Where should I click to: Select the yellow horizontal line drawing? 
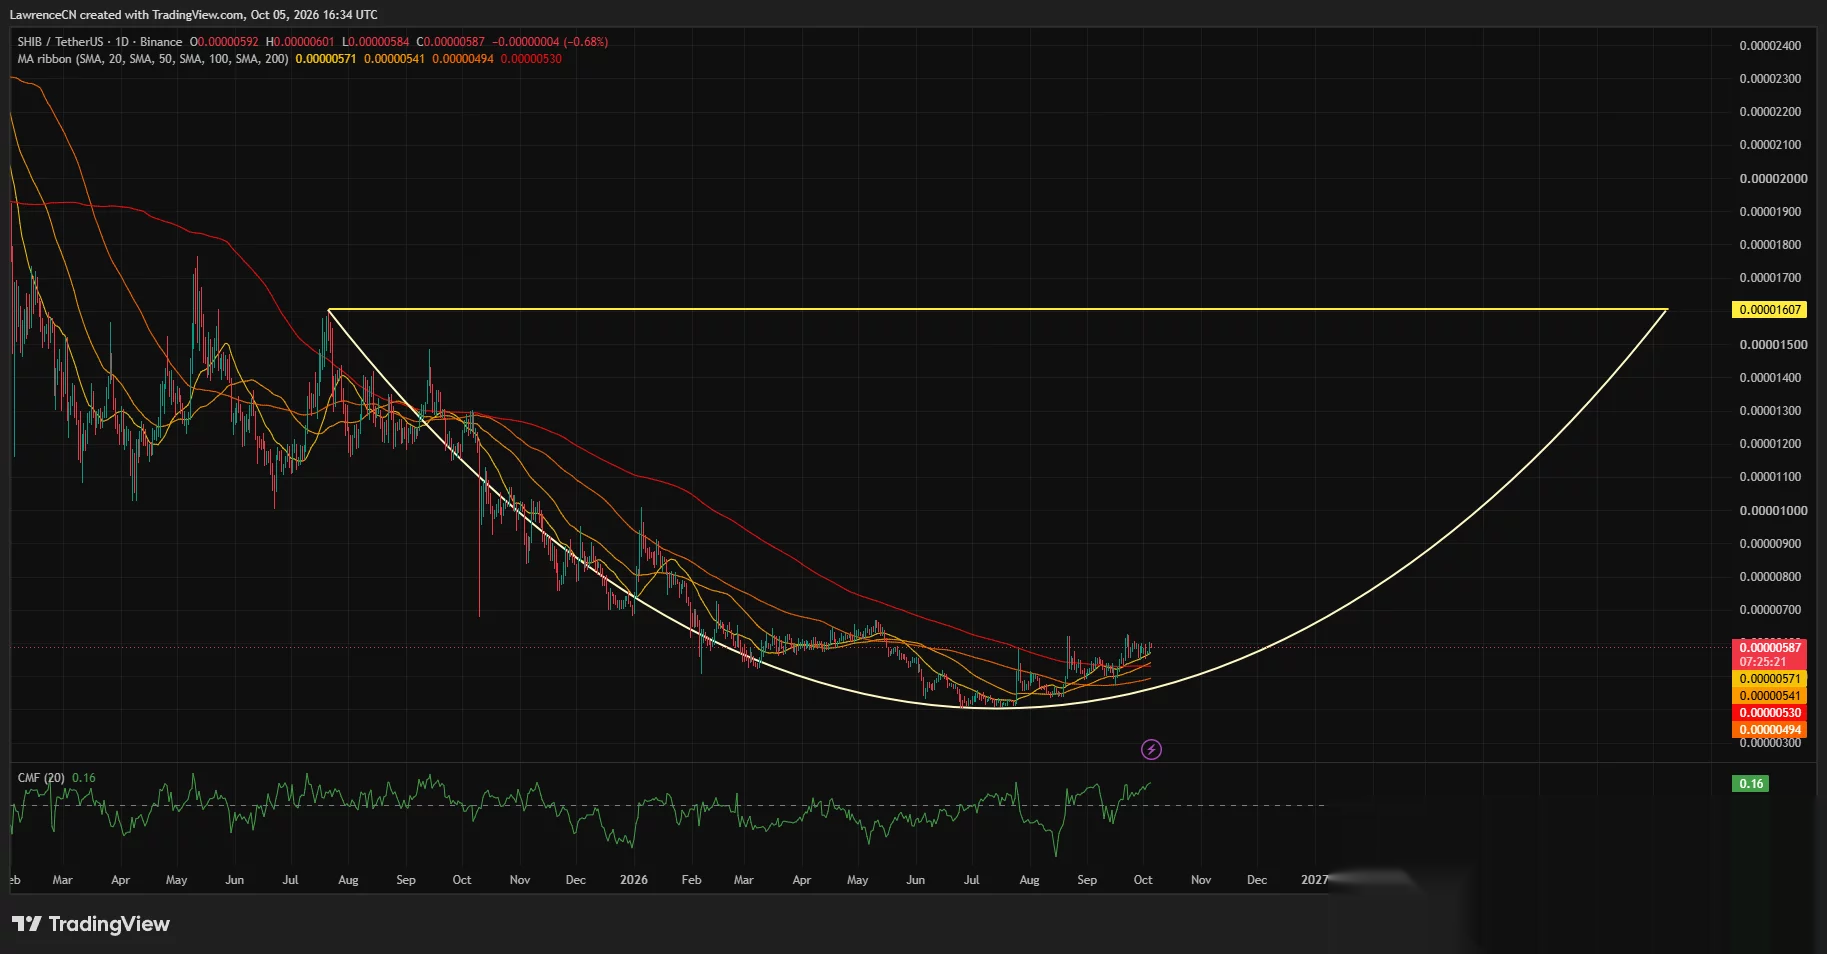click(x=997, y=309)
